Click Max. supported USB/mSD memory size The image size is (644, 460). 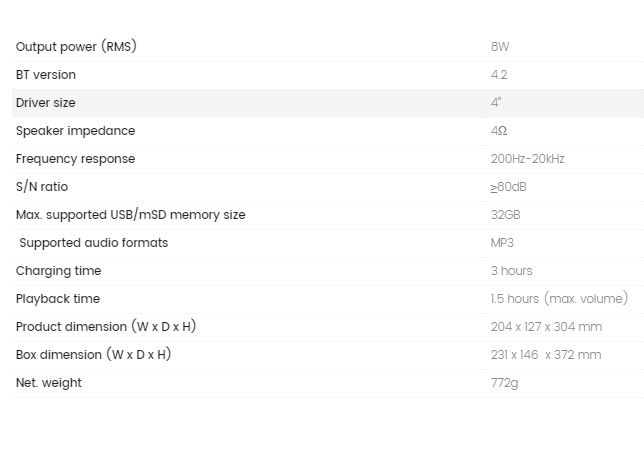click(x=131, y=215)
